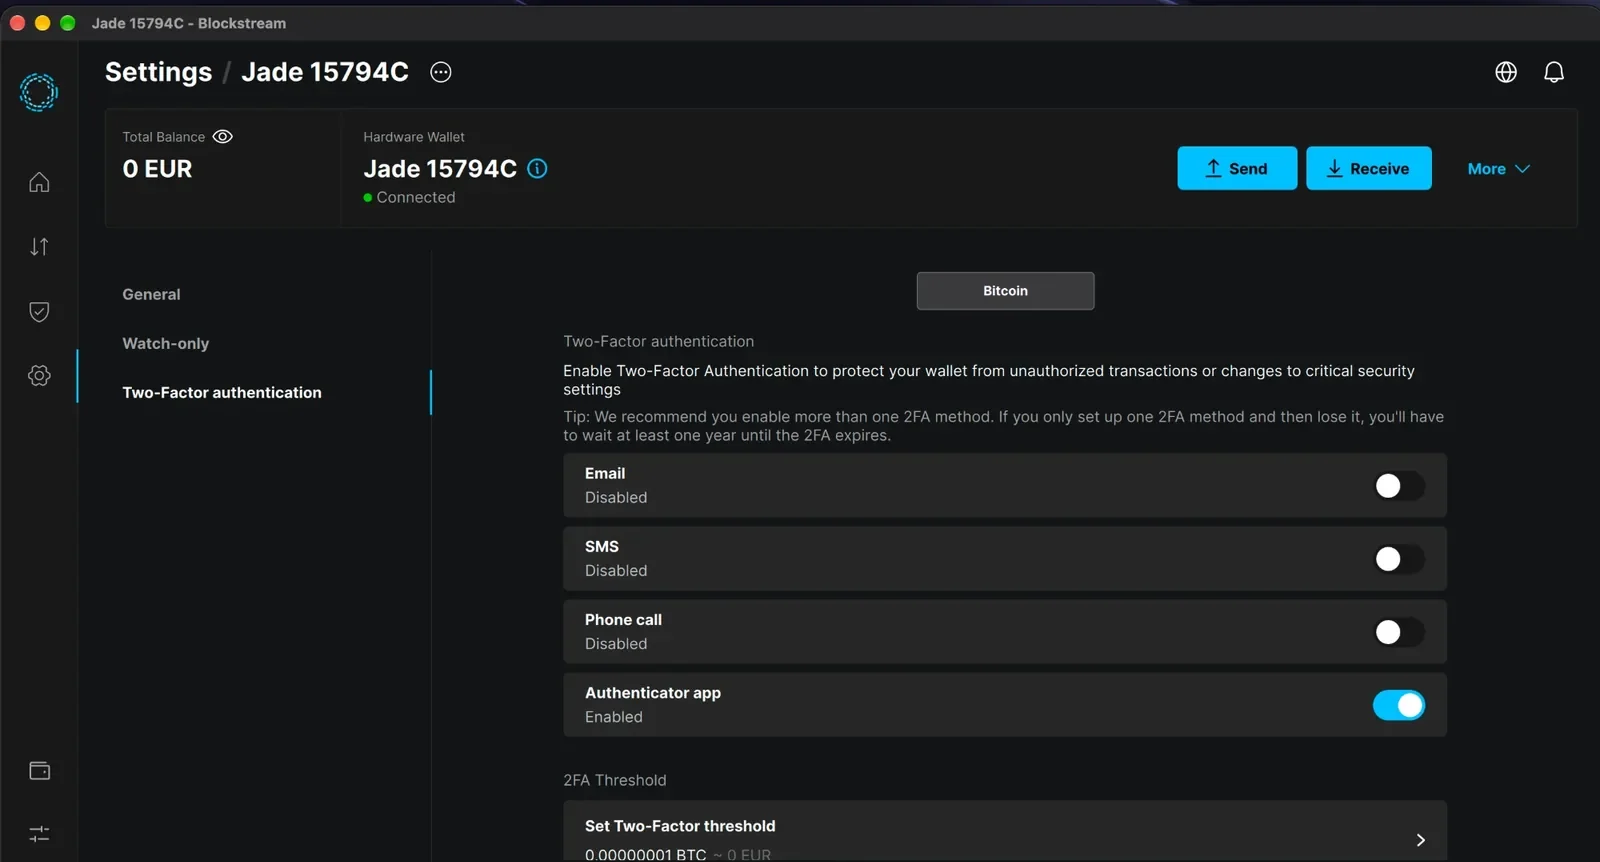Open the preferences sliders icon in sidebar
The height and width of the screenshot is (862, 1600).
pos(39,834)
